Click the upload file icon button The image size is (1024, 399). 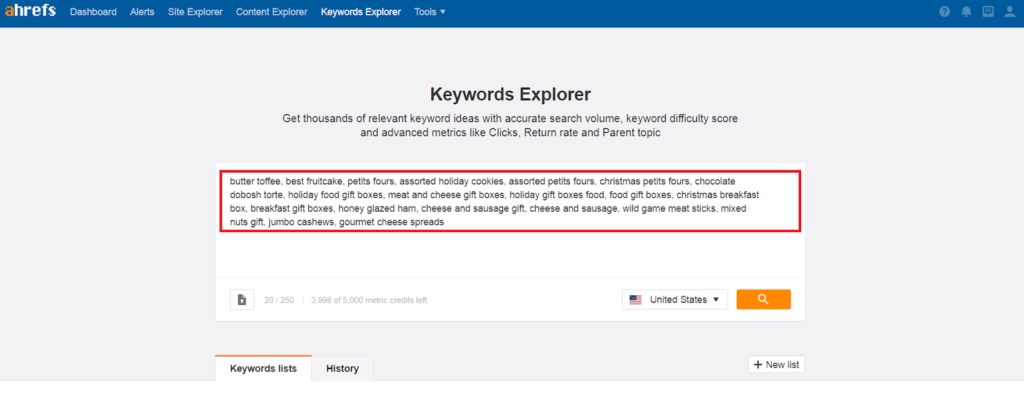[242, 300]
